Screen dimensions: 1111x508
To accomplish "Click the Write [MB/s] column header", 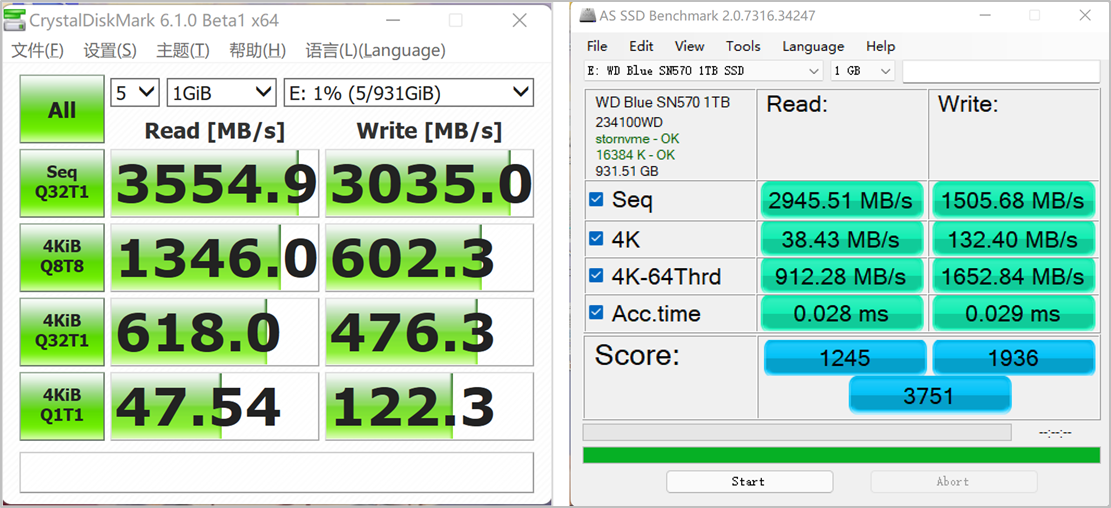I will [x=429, y=131].
